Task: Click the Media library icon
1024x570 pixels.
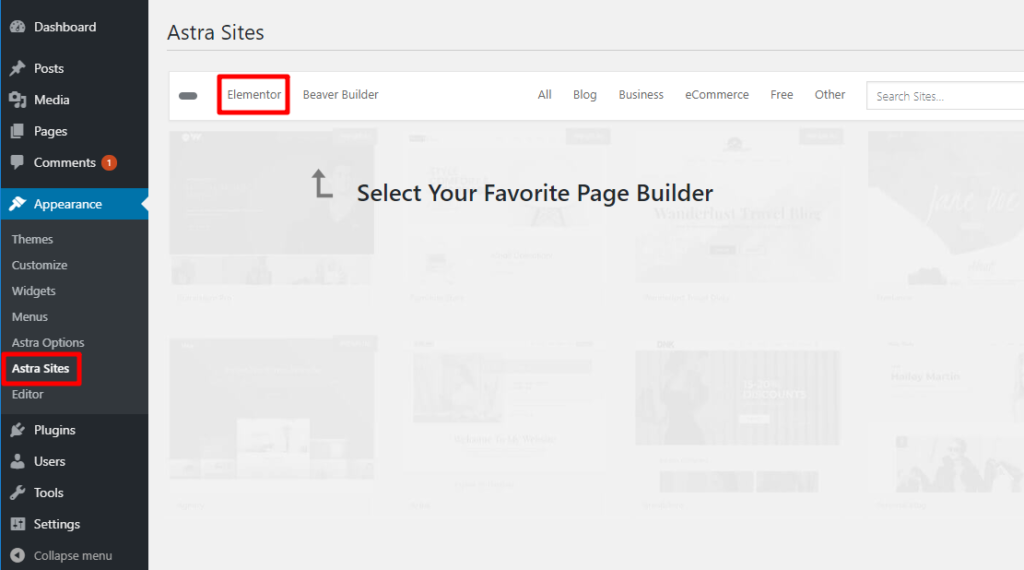Action: 18,99
